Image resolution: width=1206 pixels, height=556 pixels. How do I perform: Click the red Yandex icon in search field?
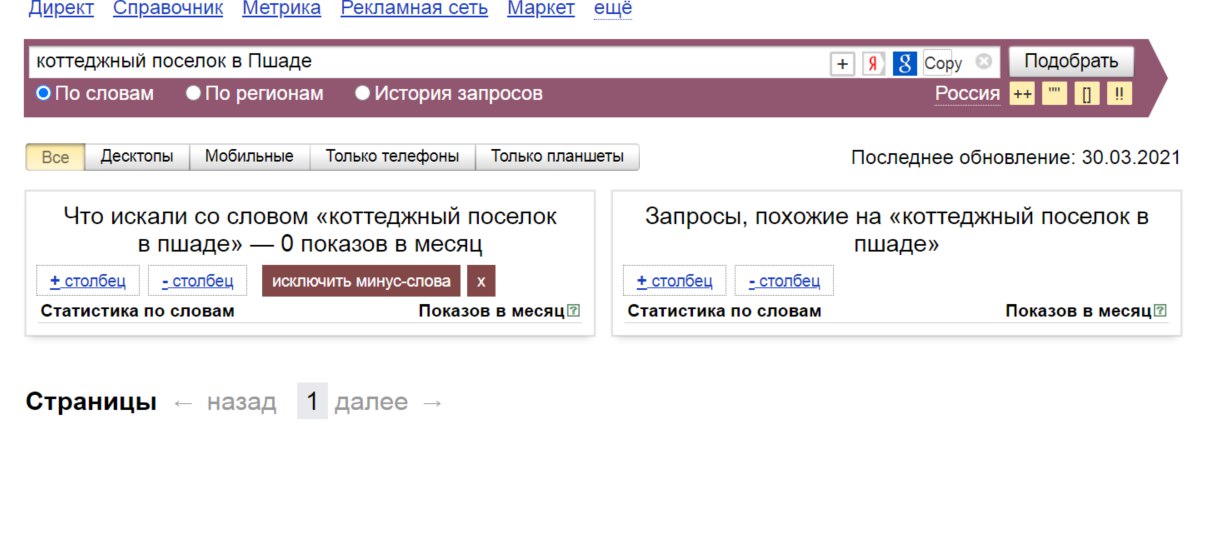pos(874,63)
